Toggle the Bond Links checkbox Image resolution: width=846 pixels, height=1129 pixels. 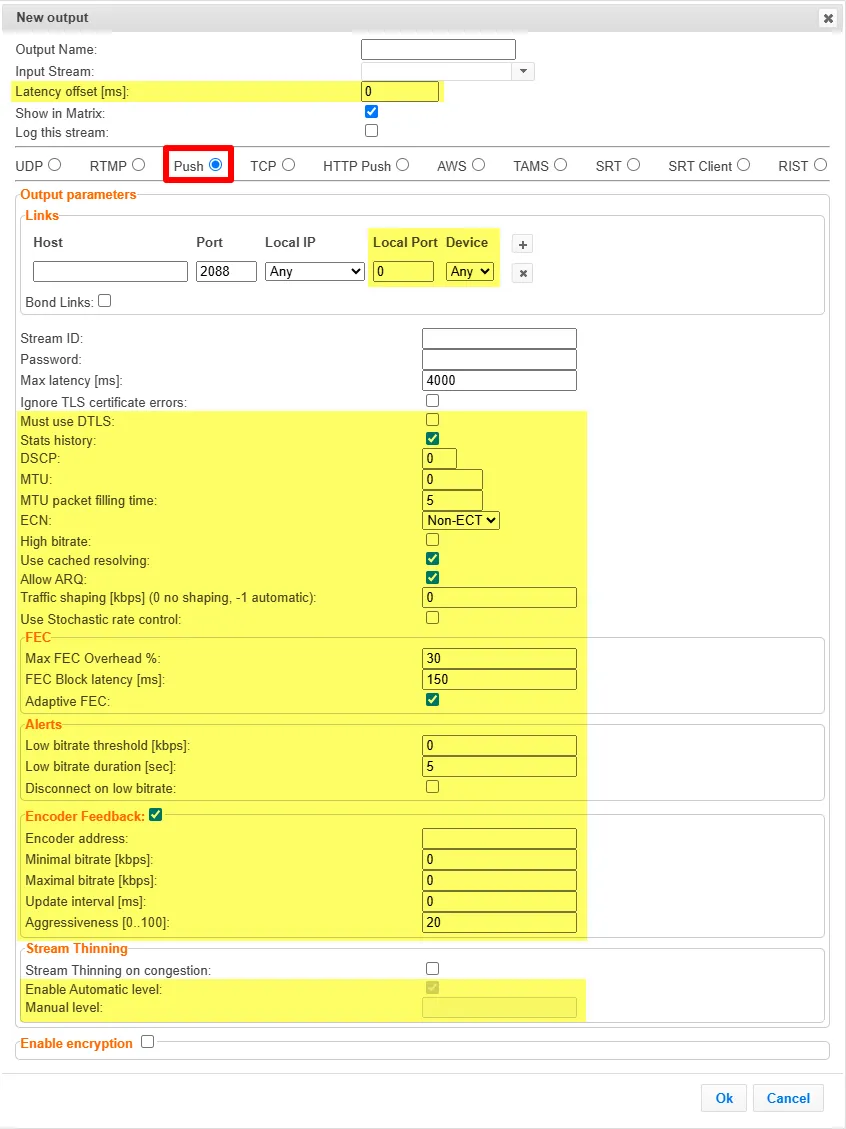[x=104, y=301]
